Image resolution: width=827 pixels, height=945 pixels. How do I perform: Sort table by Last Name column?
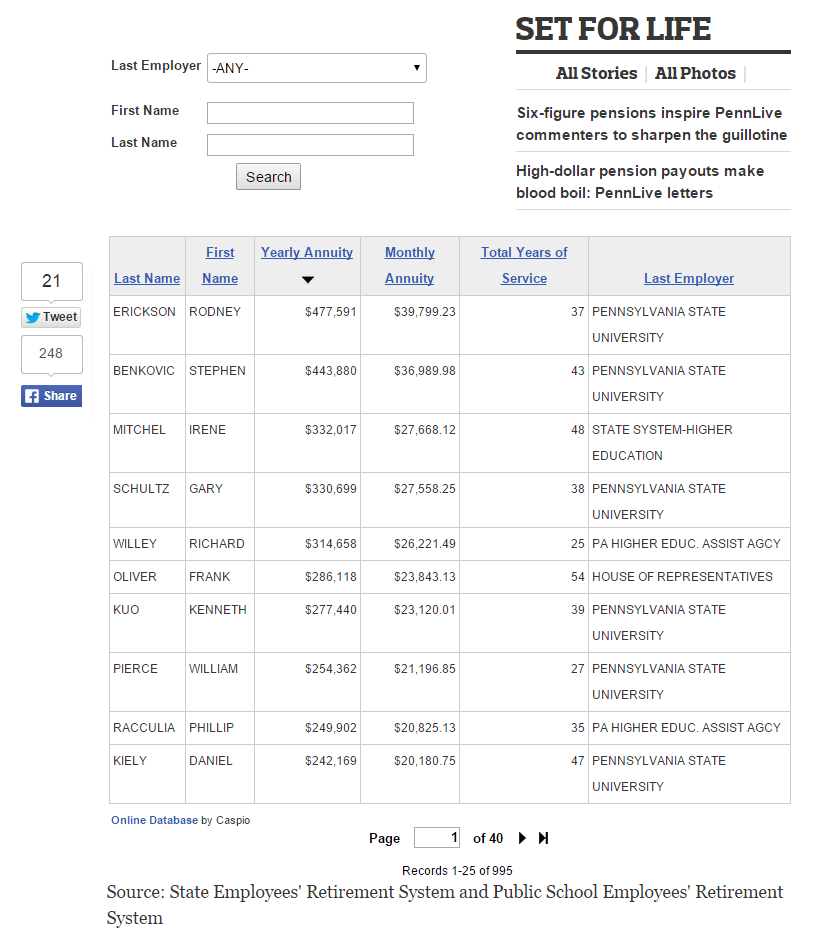(147, 279)
